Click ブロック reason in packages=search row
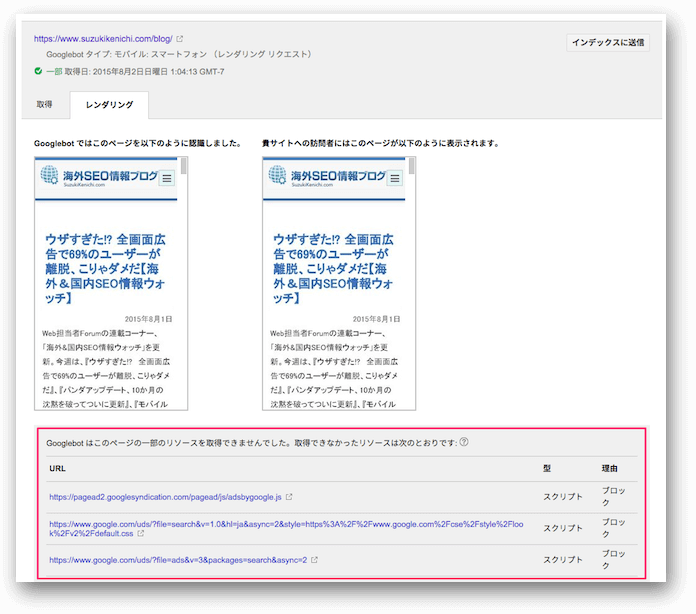Viewport: 696px width, 614px height. (613, 560)
